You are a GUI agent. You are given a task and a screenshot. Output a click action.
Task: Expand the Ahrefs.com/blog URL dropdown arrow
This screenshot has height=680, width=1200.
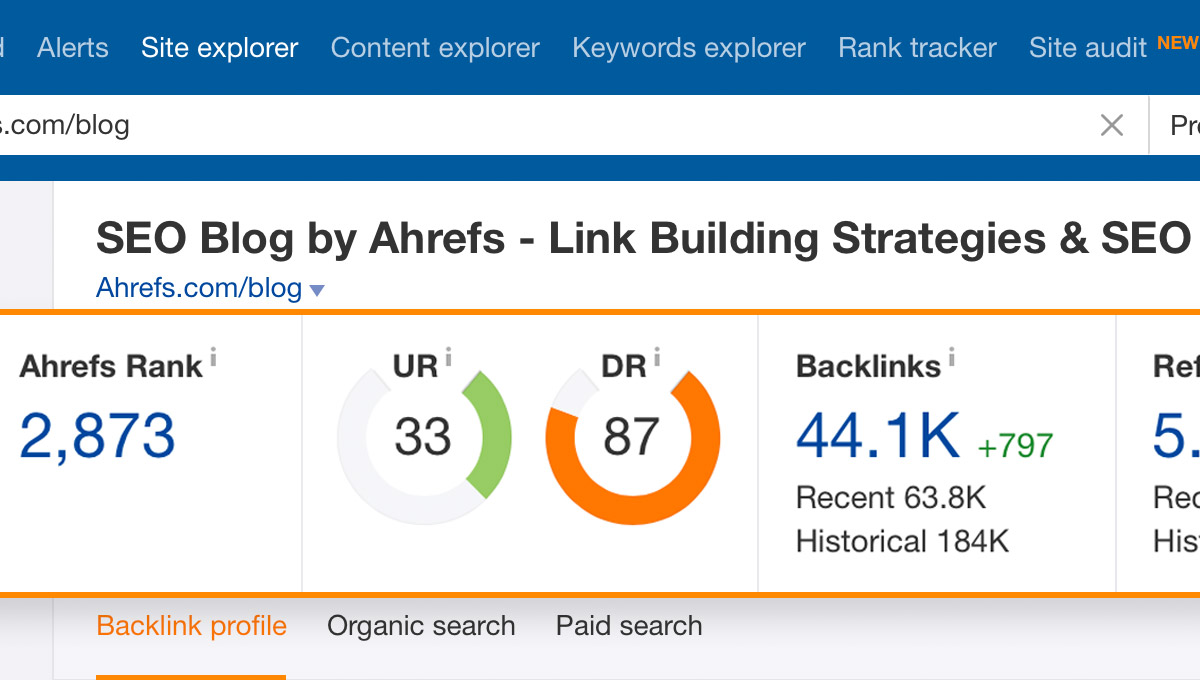tap(317, 291)
